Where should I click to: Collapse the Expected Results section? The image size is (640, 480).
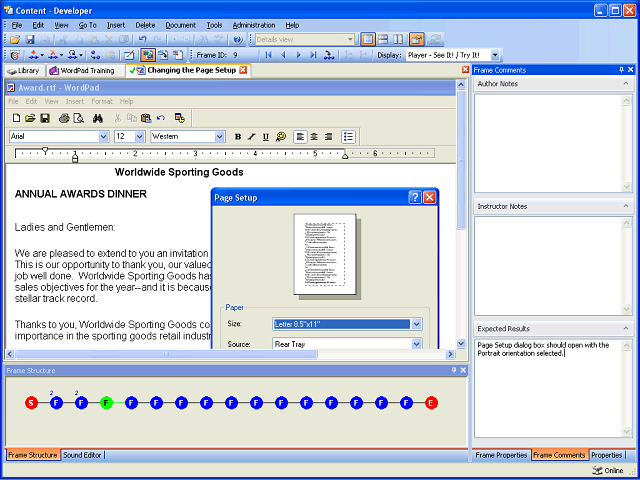[x=626, y=329]
